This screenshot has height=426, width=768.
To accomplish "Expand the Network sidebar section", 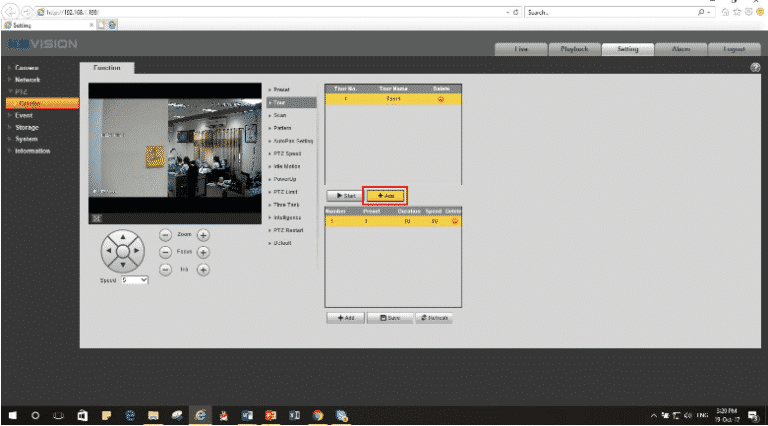I will pyautogui.click(x=28, y=78).
